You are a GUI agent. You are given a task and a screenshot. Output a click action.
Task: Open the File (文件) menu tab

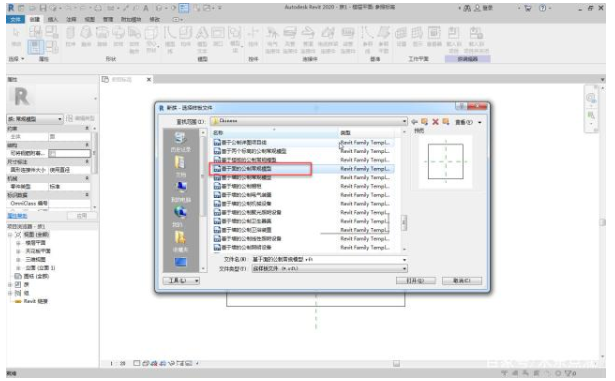point(15,19)
